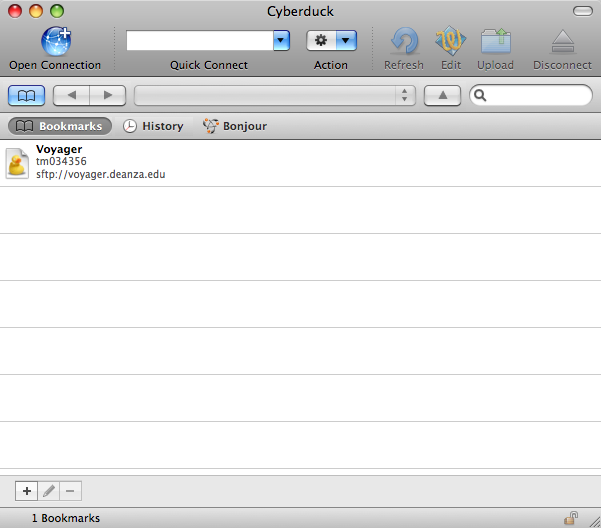Click the Action gear button
The width and height of the screenshot is (601, 528).
321,40
